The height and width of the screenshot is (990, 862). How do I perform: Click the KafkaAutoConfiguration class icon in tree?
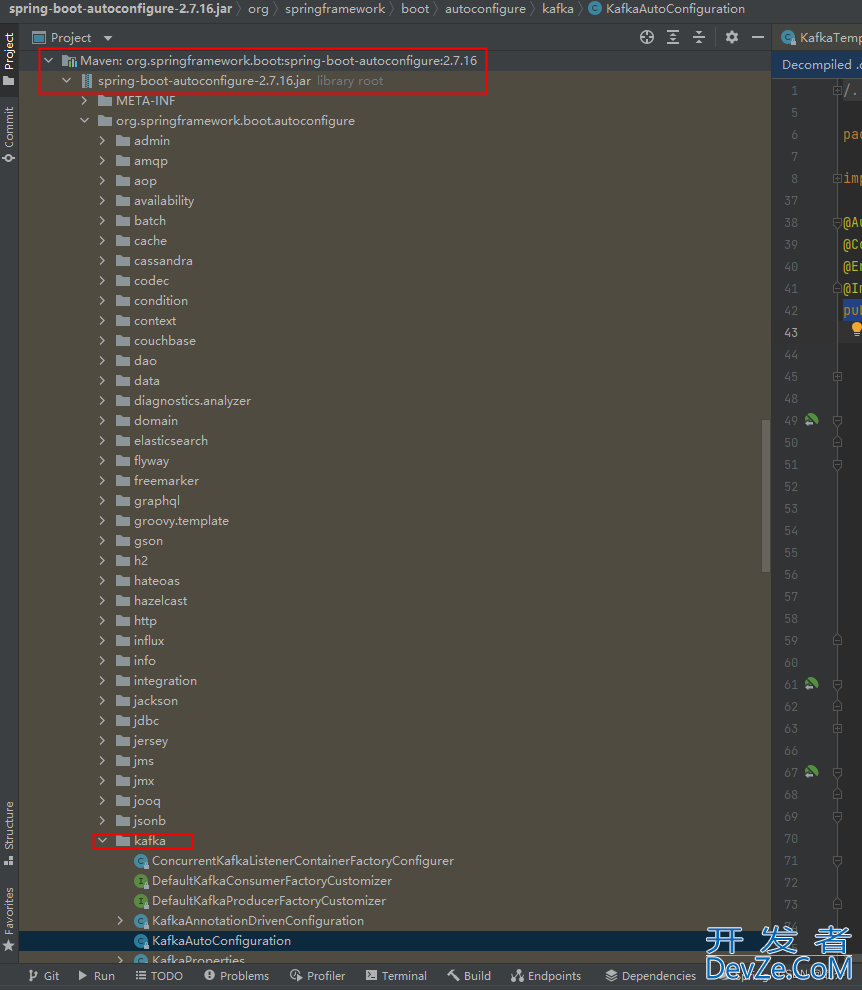tap(141, 941)
